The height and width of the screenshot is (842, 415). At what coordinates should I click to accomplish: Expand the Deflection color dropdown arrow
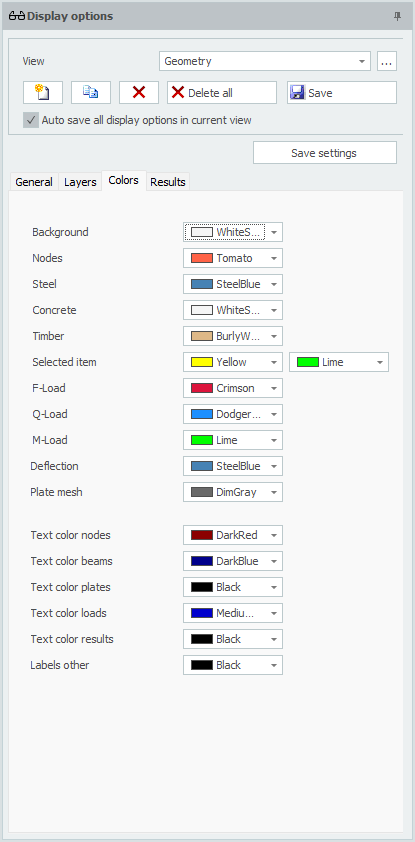(x=274, y=466)
